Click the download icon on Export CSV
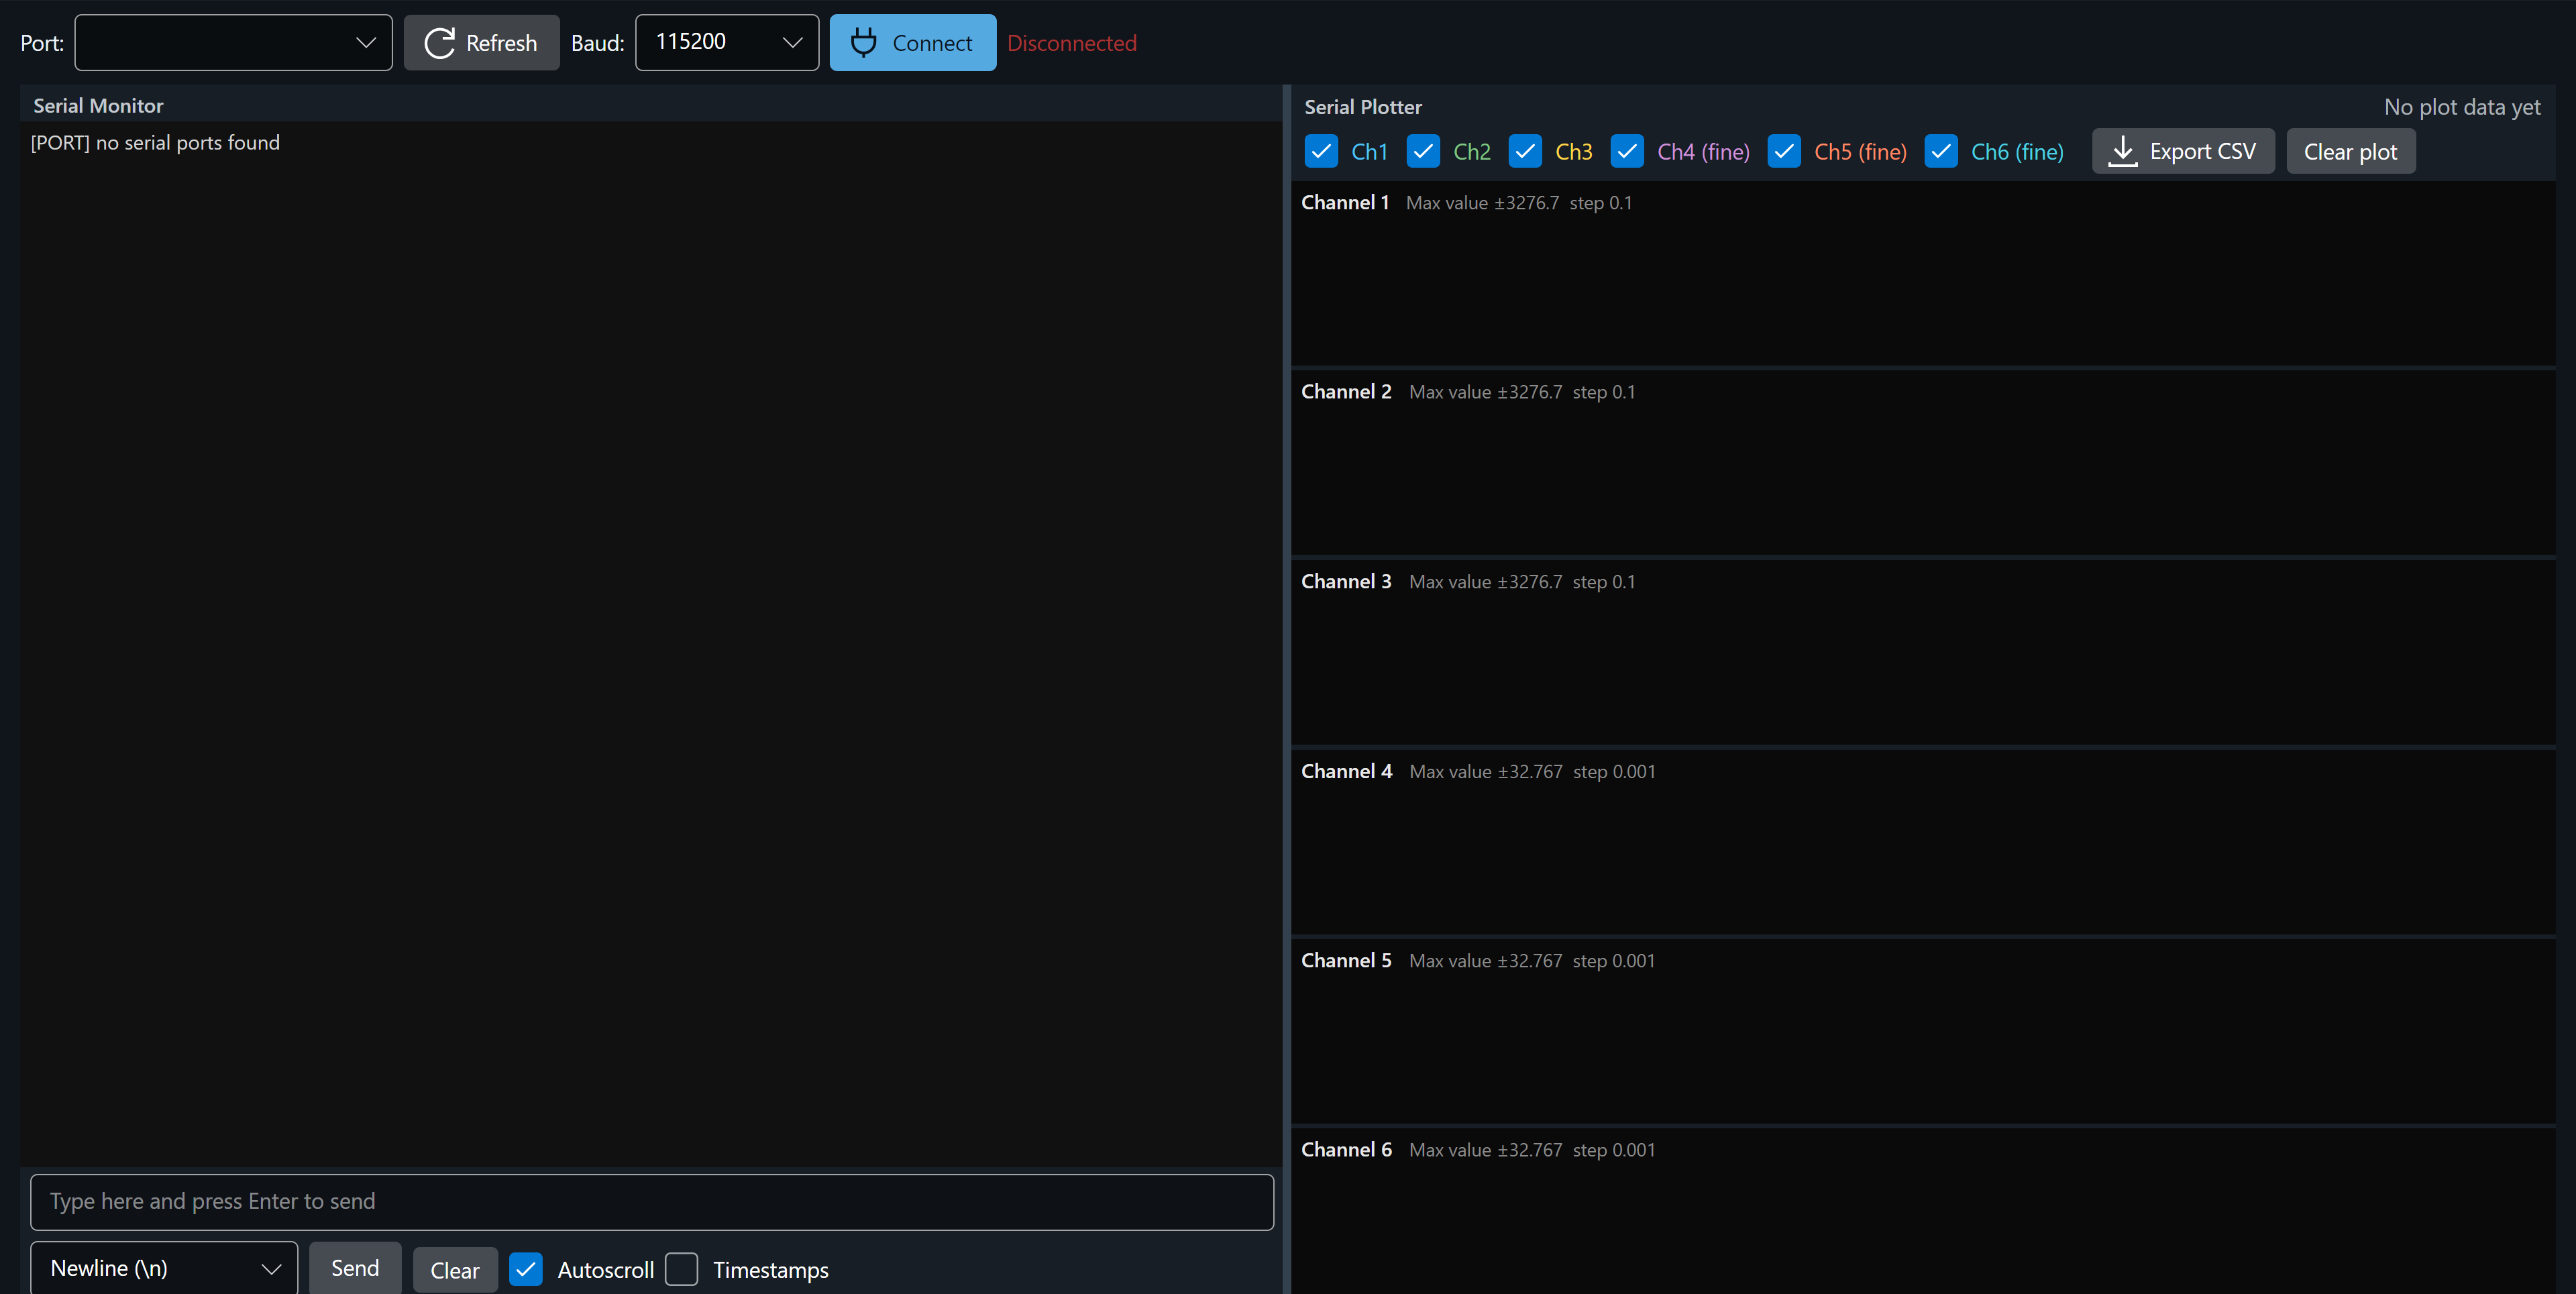2576x1294 pixels. pyautogui.click(x=2122, y=151)
